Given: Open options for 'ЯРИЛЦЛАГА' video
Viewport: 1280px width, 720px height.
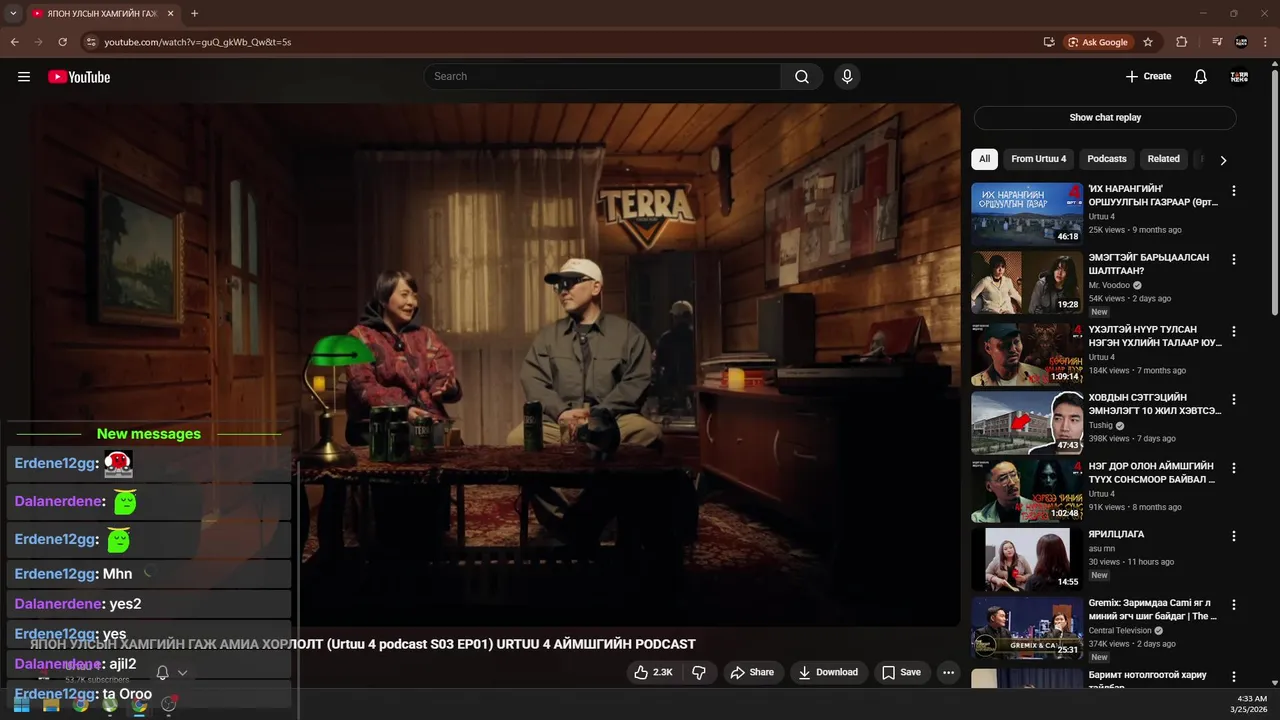Looking at the screenshot, I should (x=1234, y=536).
